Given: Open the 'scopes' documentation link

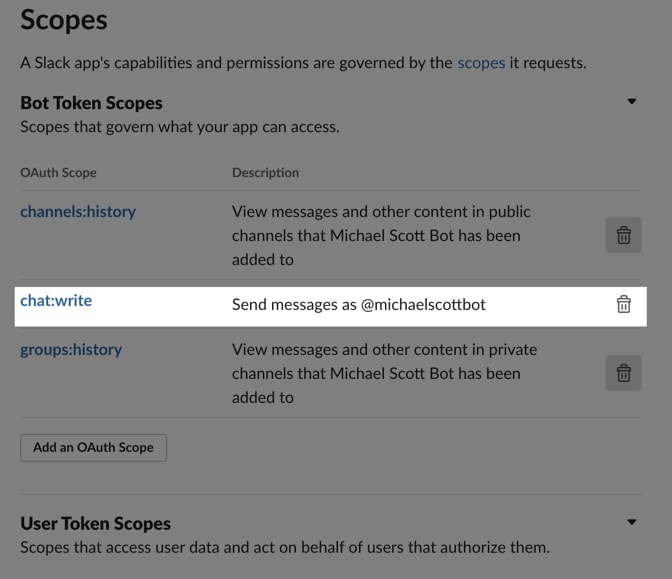Looking at the screenshot, I should pos(481,63).
